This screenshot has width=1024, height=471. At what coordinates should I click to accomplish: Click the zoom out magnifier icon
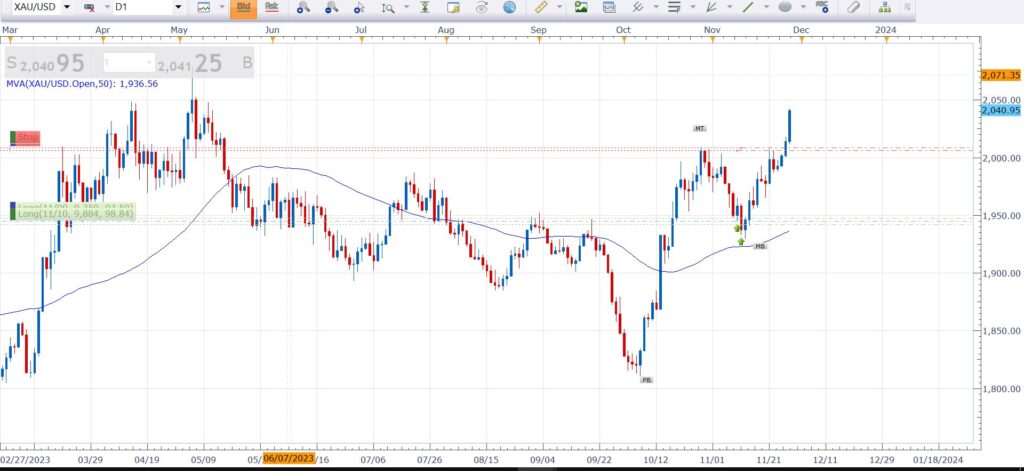pos(332,7)
